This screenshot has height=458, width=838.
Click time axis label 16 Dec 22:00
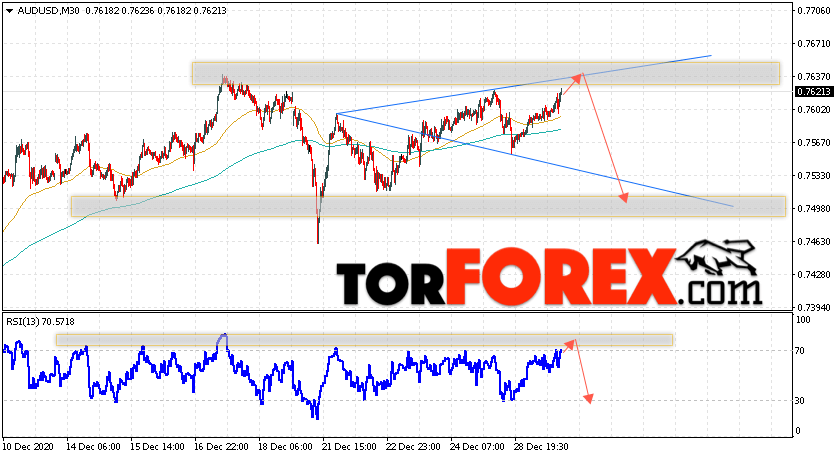221,446
